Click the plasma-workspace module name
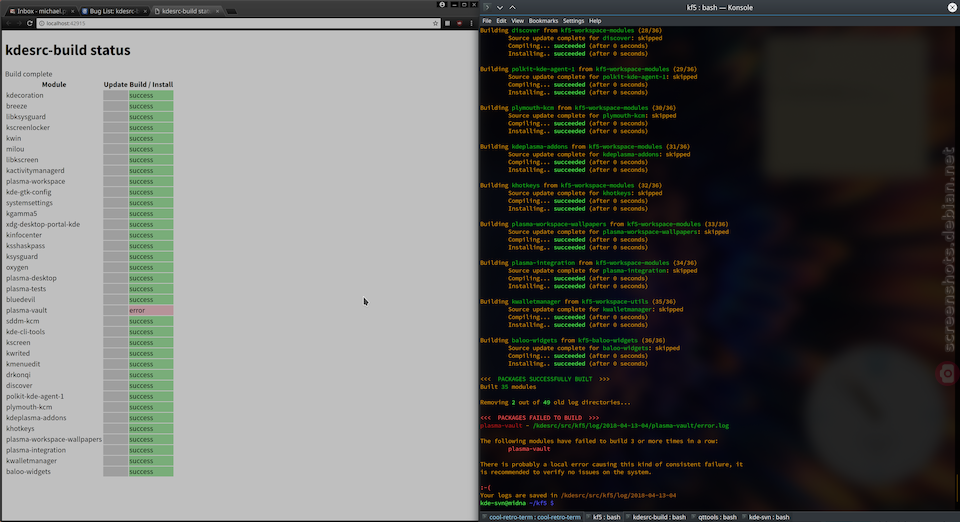 (x=36, y=181)
